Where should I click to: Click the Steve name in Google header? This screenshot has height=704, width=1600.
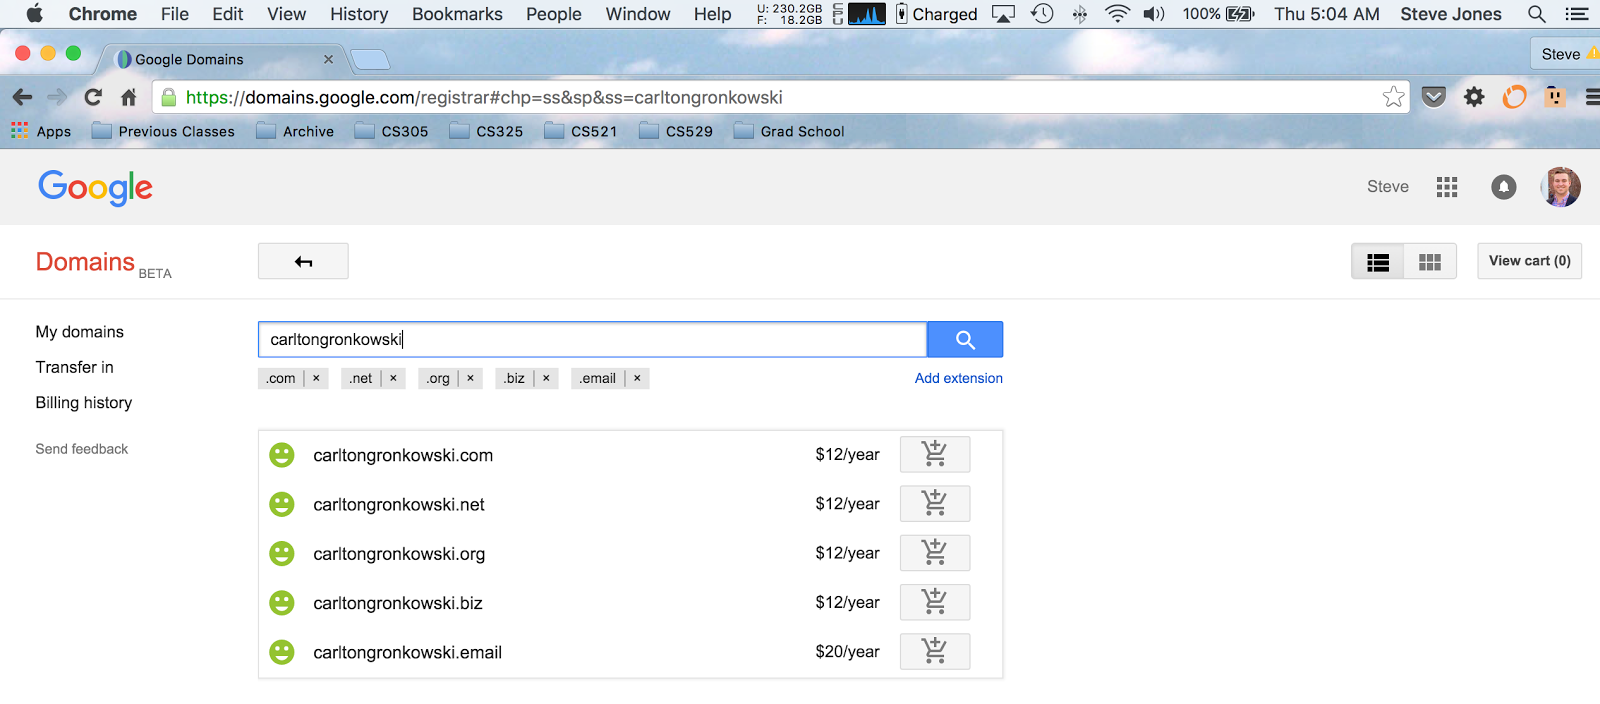click(1388, 187)
